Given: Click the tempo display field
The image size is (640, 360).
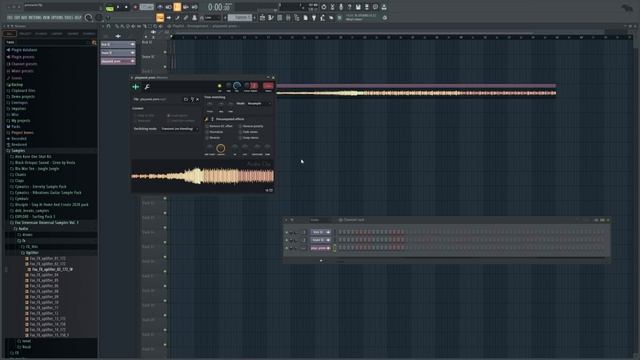Looking at the screenshot, I should pos(147,7).
